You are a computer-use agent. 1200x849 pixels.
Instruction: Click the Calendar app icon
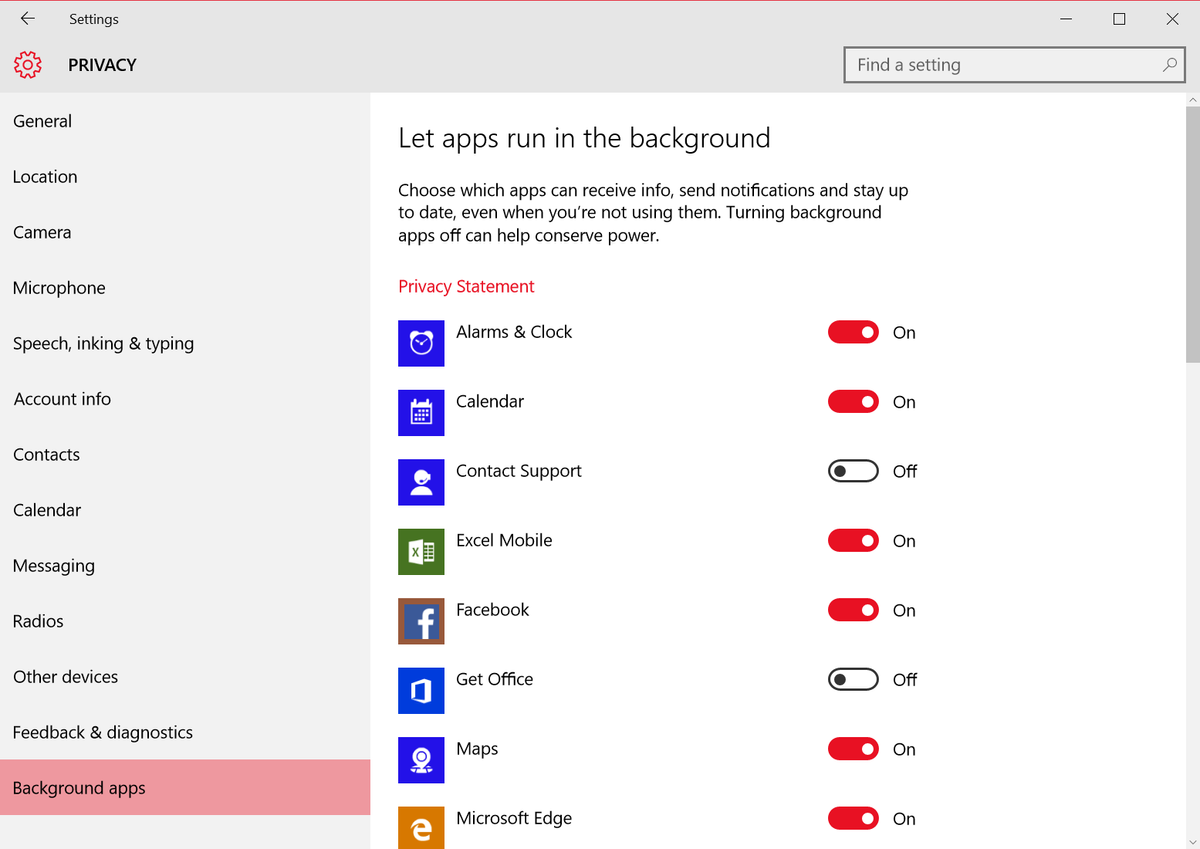[421, 412]
